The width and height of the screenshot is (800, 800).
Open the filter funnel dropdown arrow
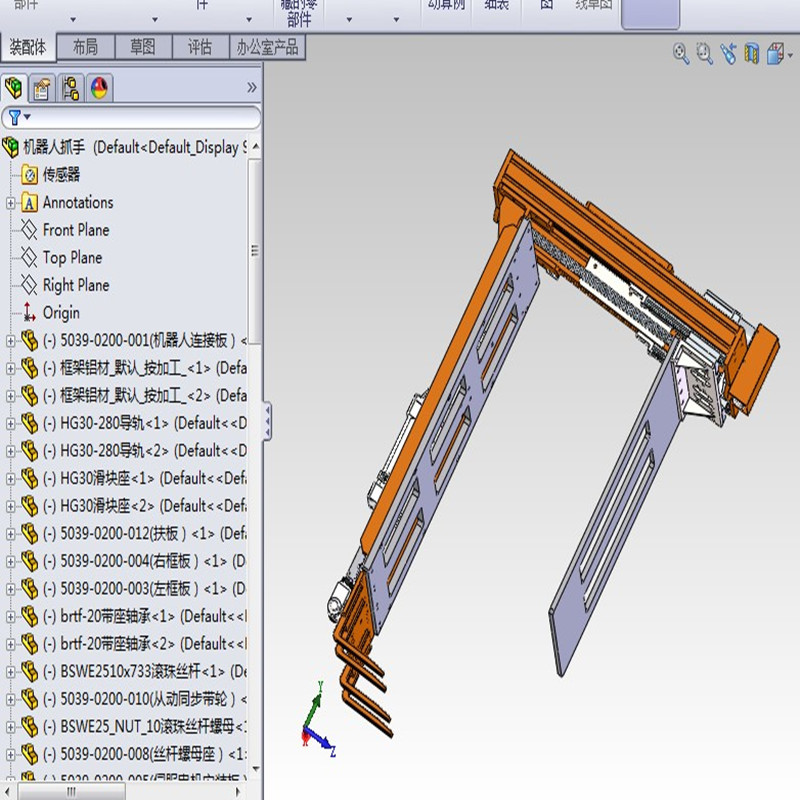pyautogui.click(x=28, y=117)
